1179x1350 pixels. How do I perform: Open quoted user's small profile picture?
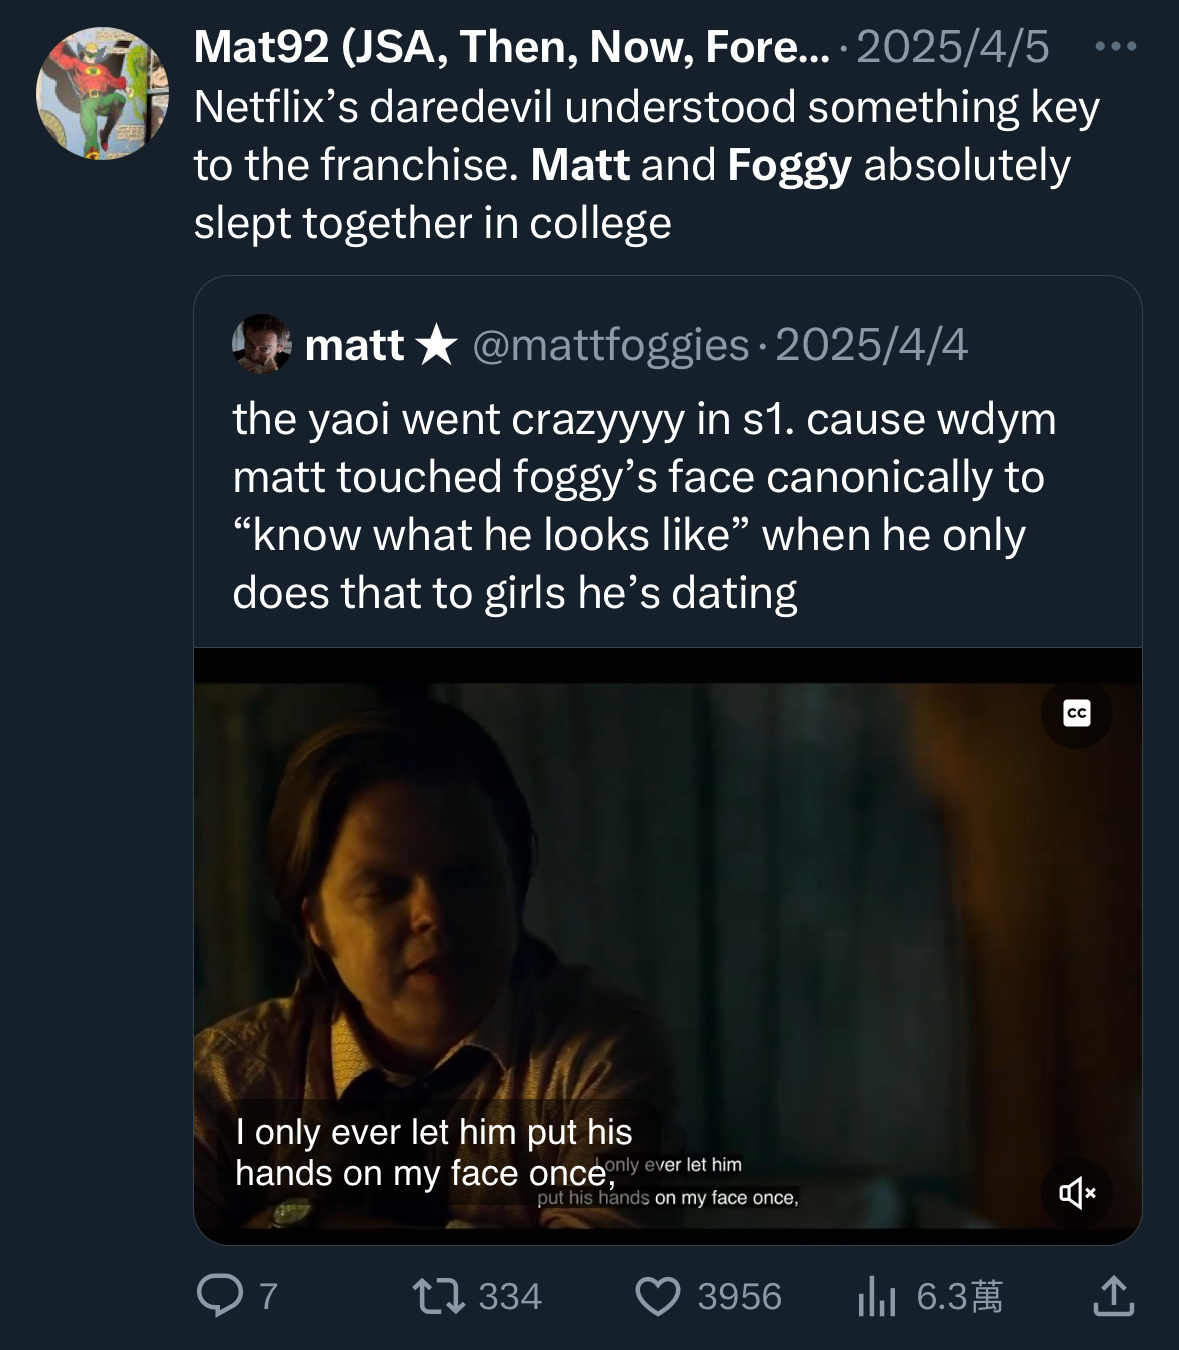click(x=261, y=344)
